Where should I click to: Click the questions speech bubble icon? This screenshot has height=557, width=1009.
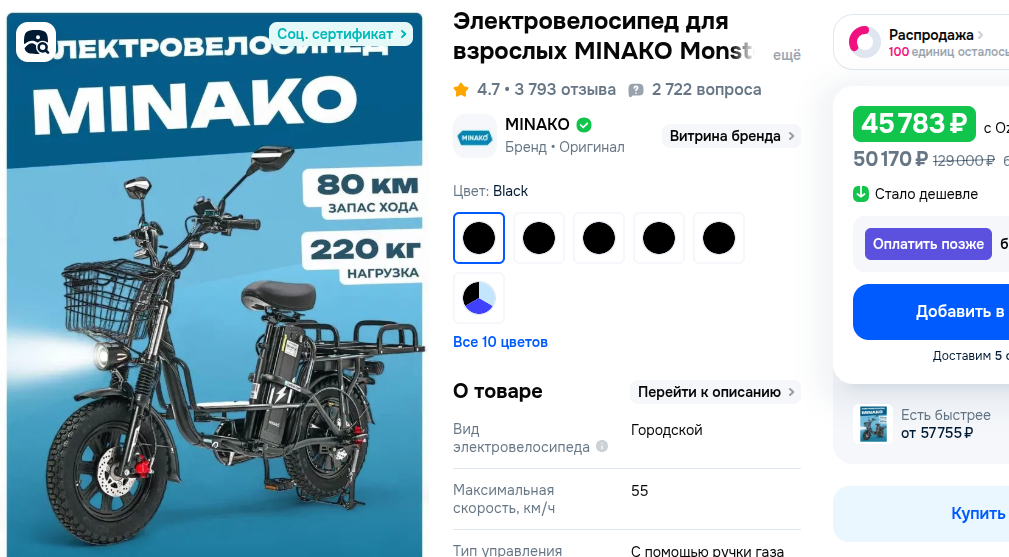tap(636, 90)
